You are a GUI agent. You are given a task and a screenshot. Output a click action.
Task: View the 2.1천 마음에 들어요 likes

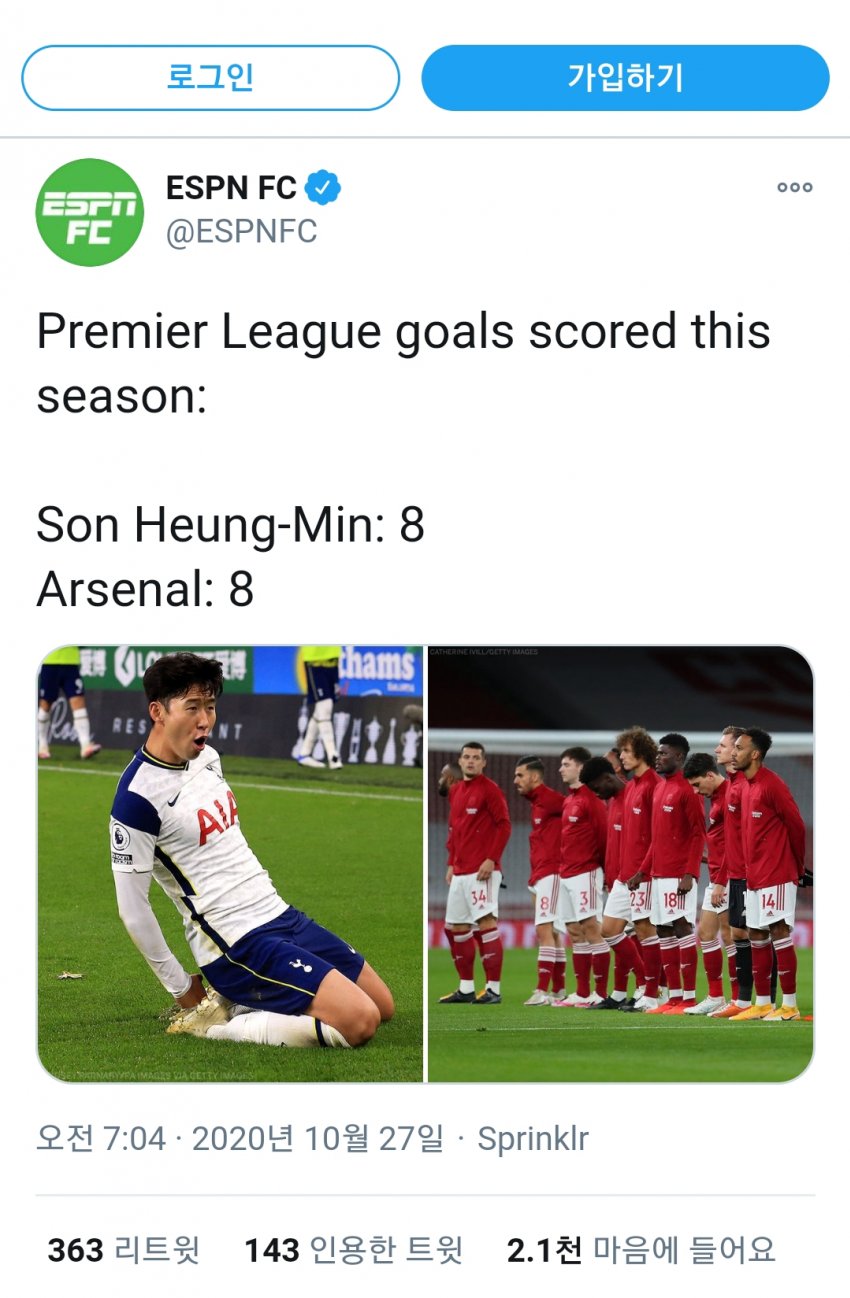pyautogui.click(x=641, y=1249)
